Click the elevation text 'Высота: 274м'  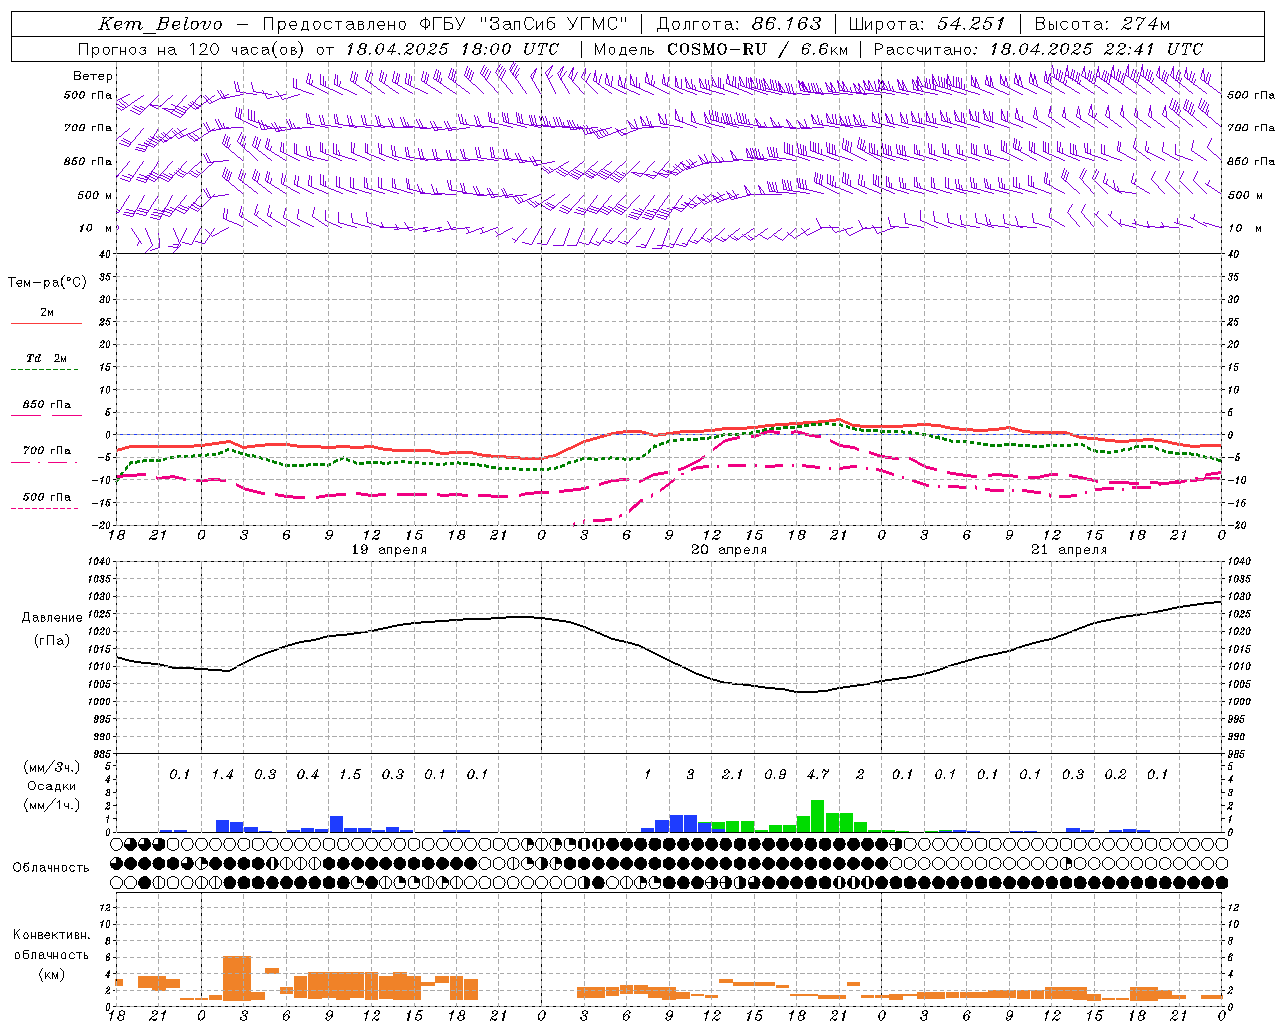1102,24
